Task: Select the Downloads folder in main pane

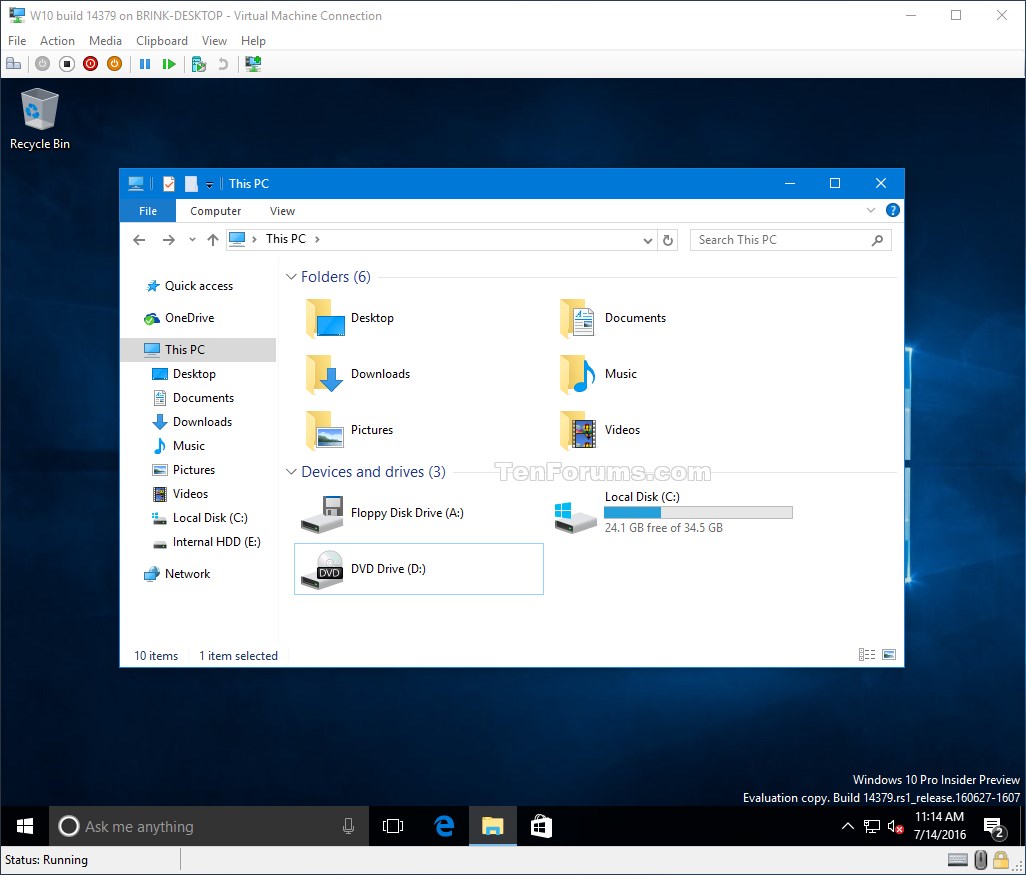Action: (x=358, y=374)
